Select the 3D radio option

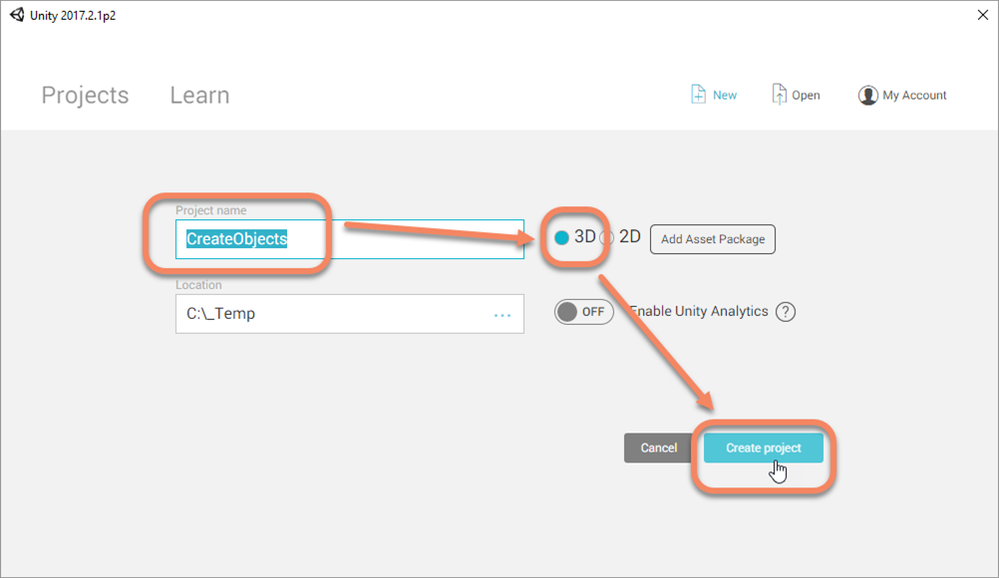[561, 238]
